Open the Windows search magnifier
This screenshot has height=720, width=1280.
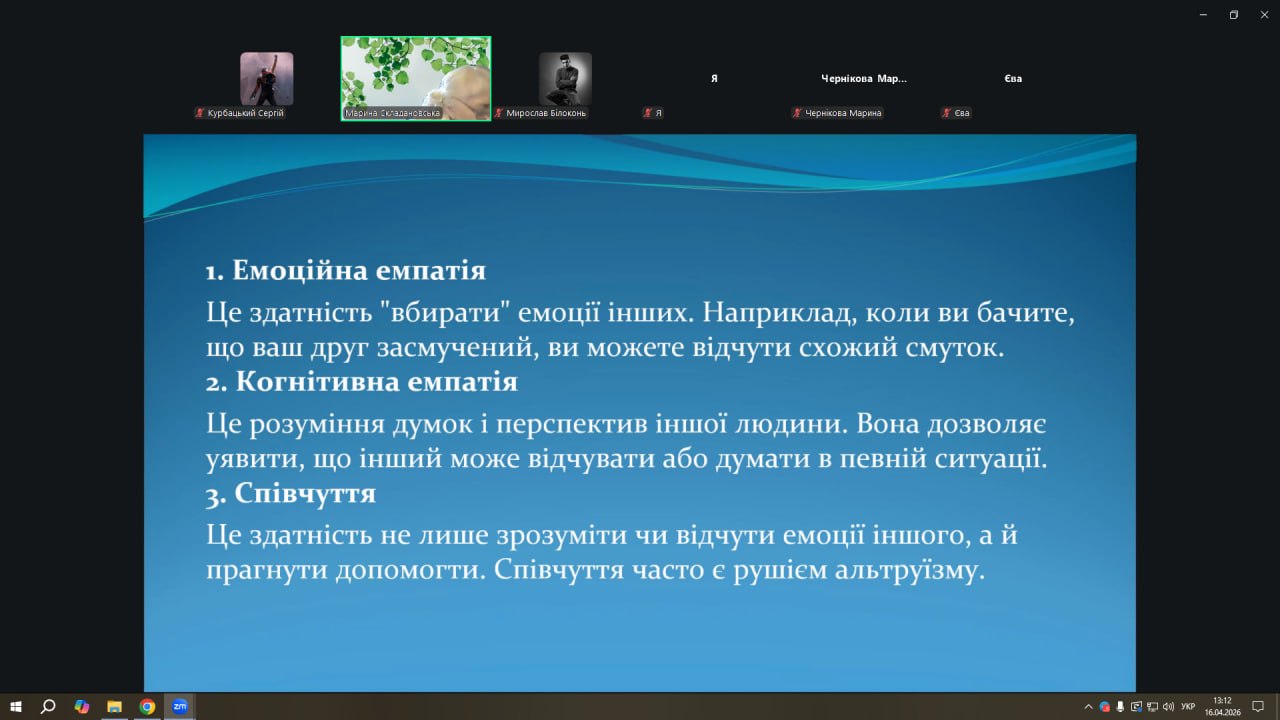coord(48,706)
